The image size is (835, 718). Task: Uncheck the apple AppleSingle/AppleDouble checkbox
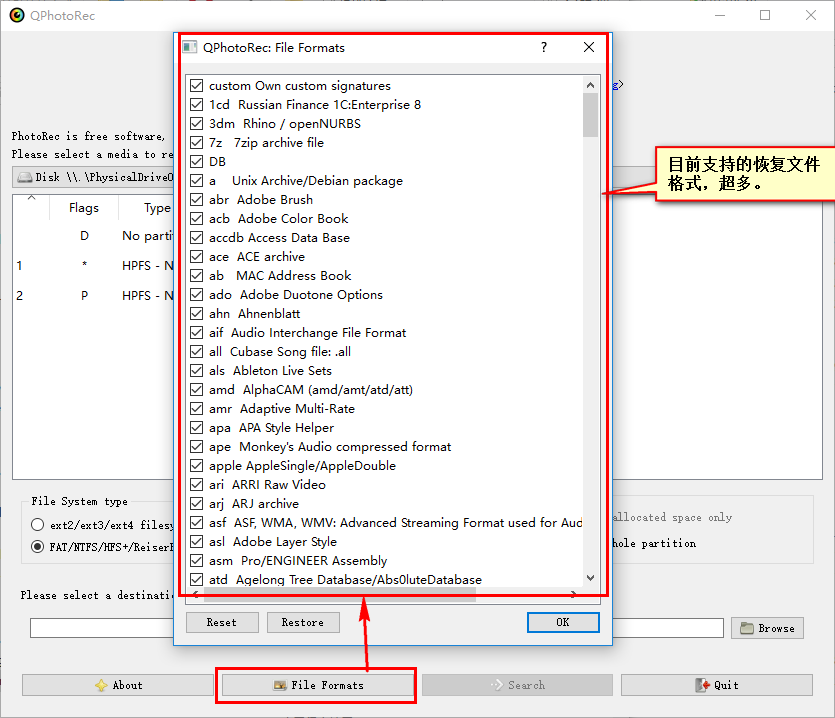[197, 466]
